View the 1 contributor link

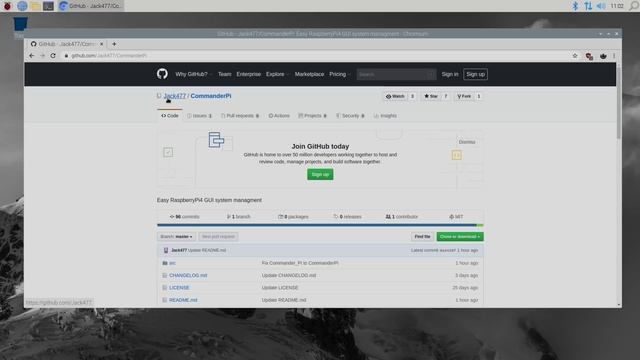402,217
